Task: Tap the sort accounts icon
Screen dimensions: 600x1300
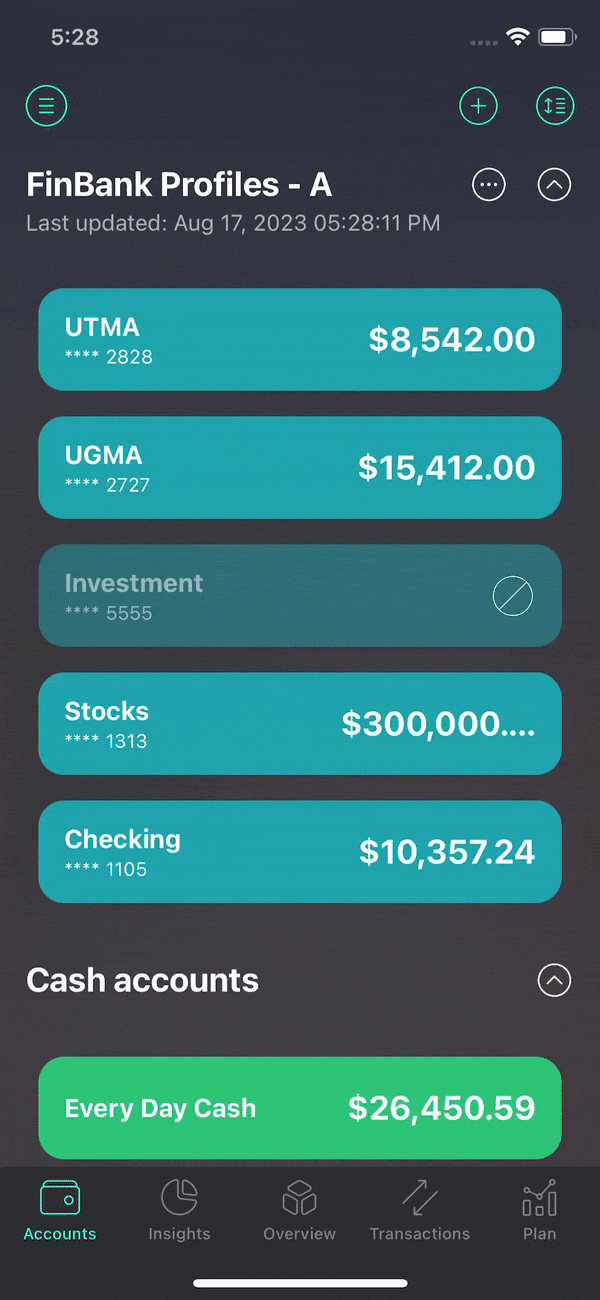Action: (555, 105)
